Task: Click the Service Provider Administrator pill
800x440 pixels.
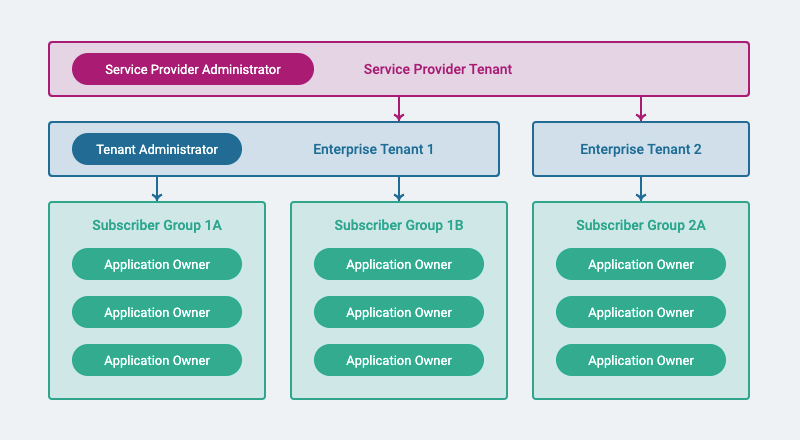Action: tap(193, 69)
